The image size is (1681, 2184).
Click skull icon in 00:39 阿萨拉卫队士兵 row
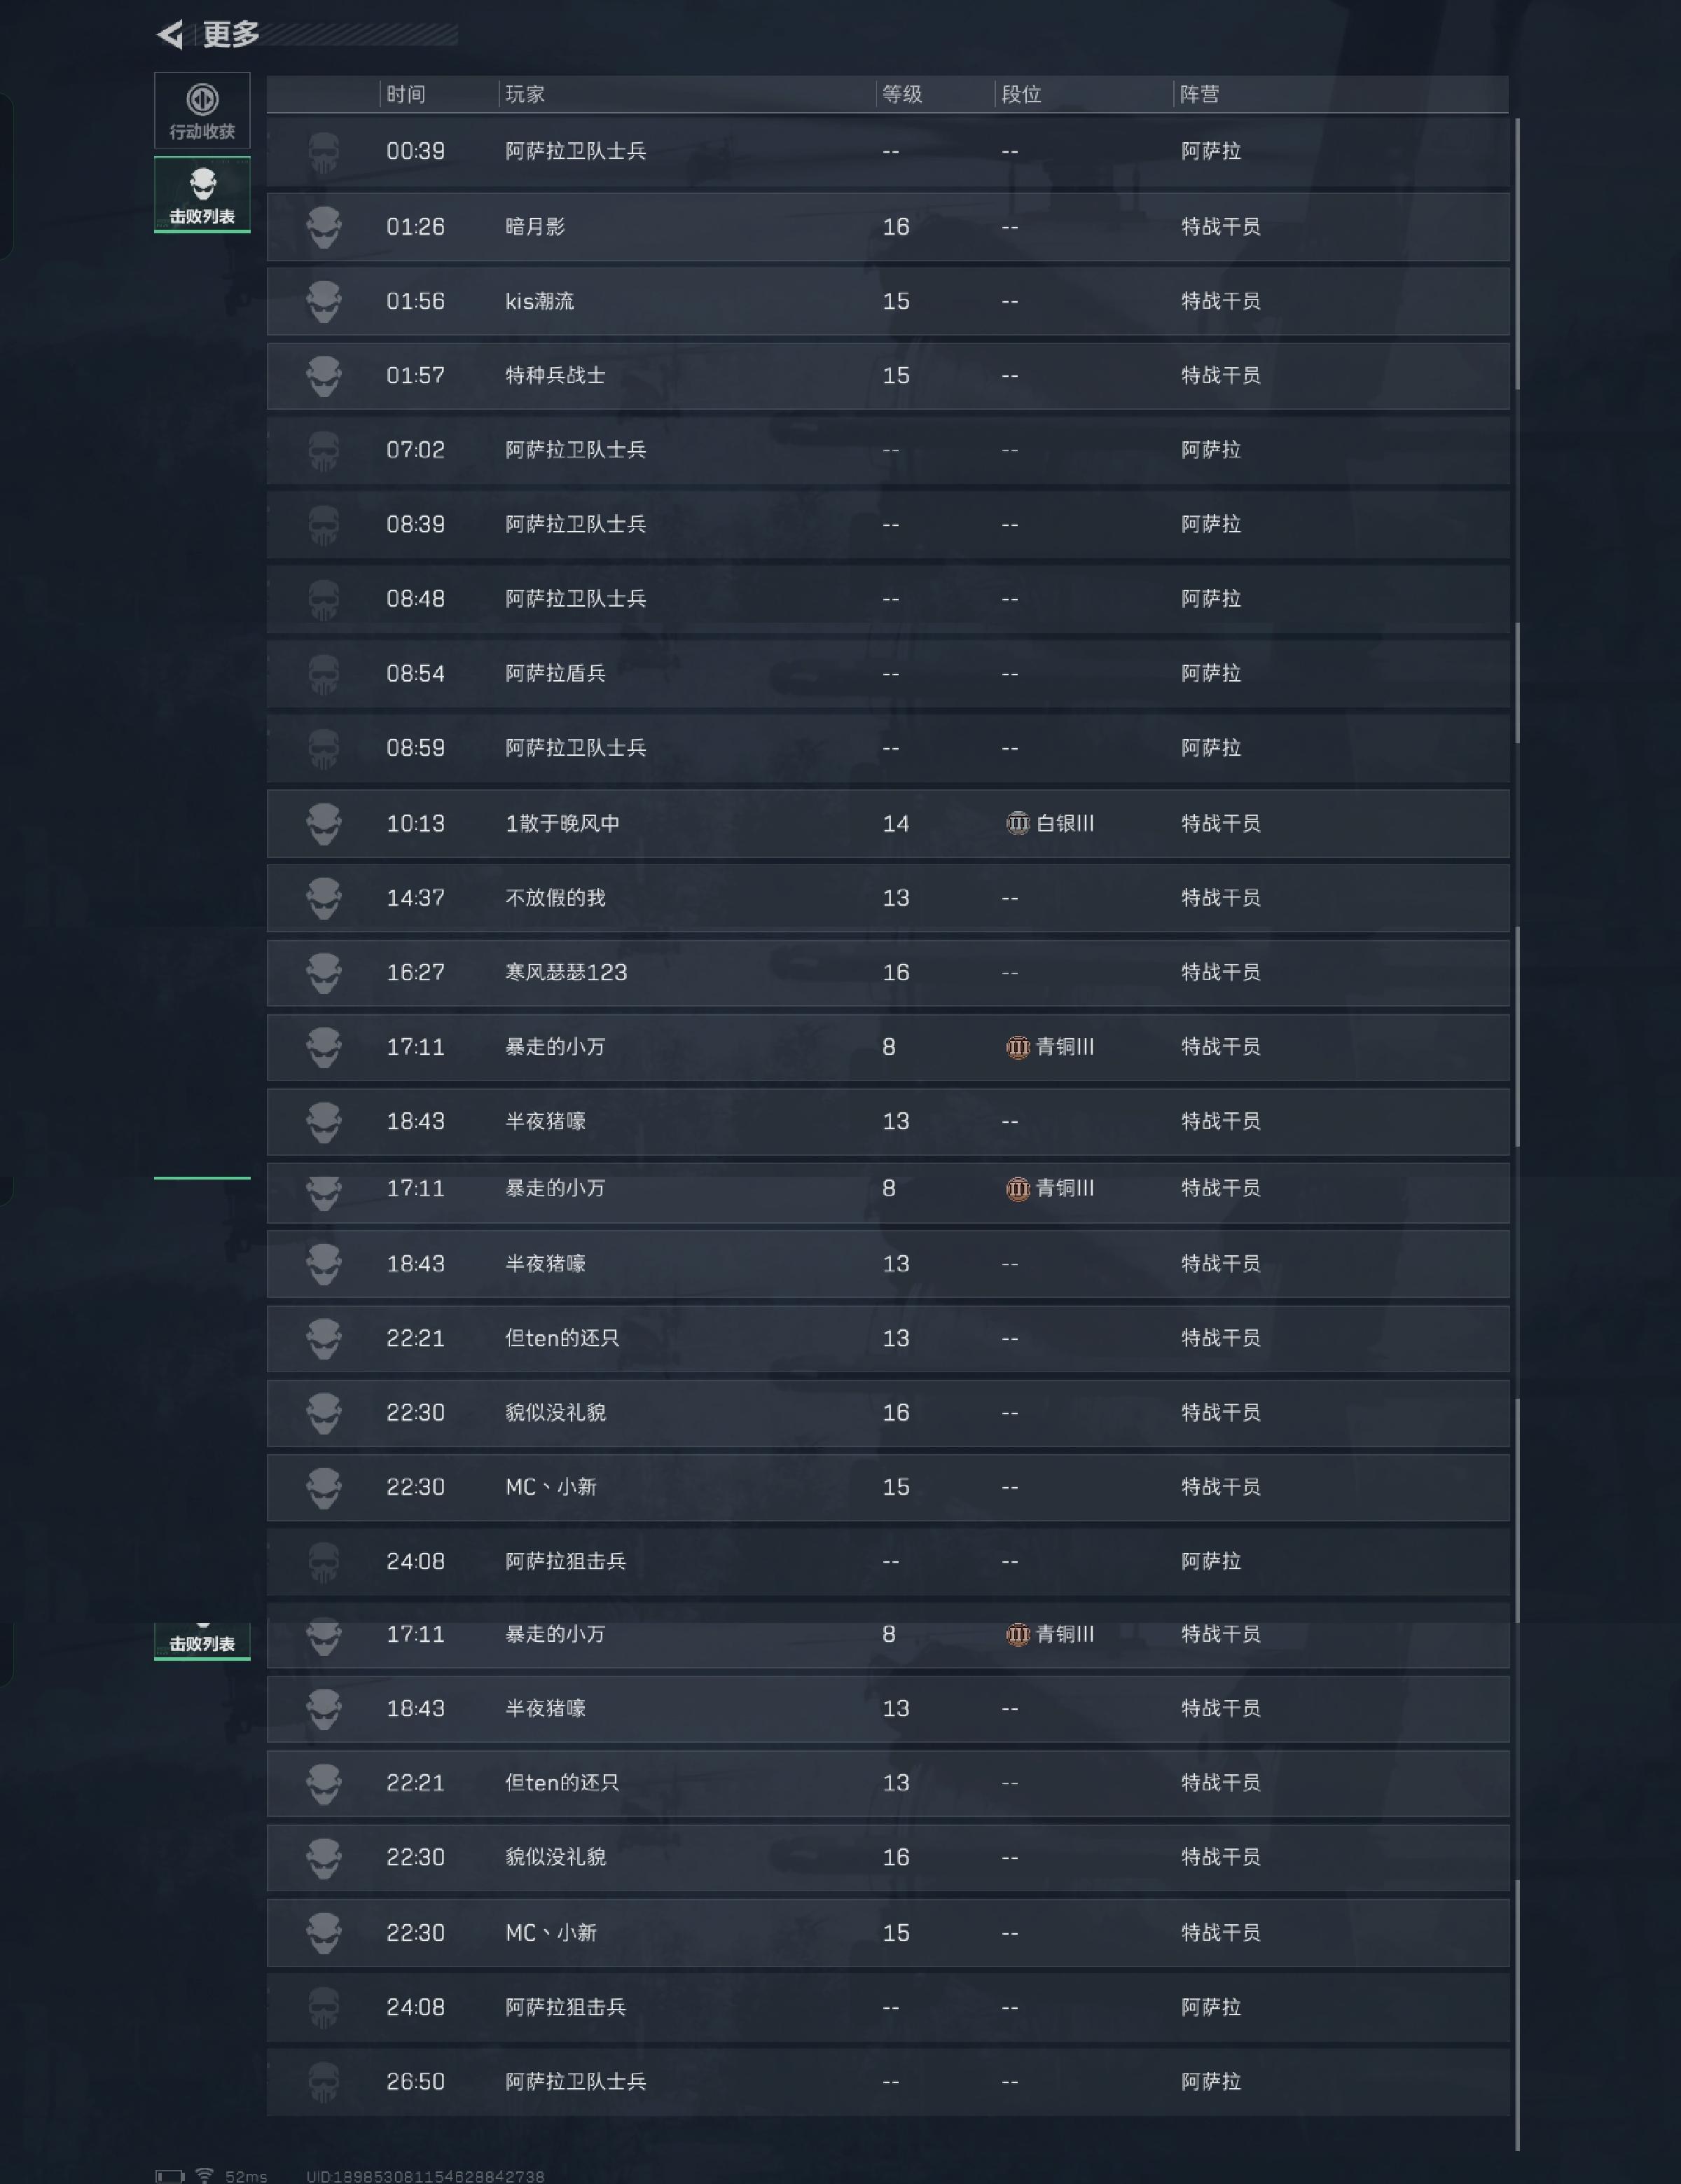pos(323,152)
